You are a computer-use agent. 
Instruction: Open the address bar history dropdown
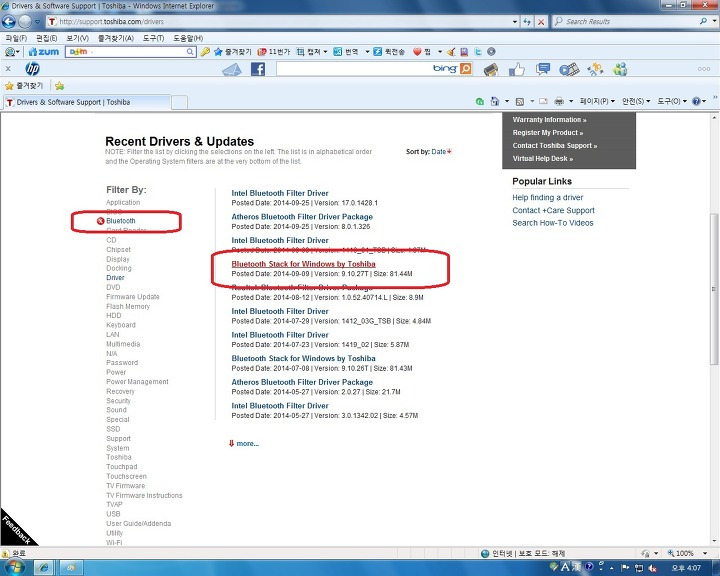coord(515,22)
